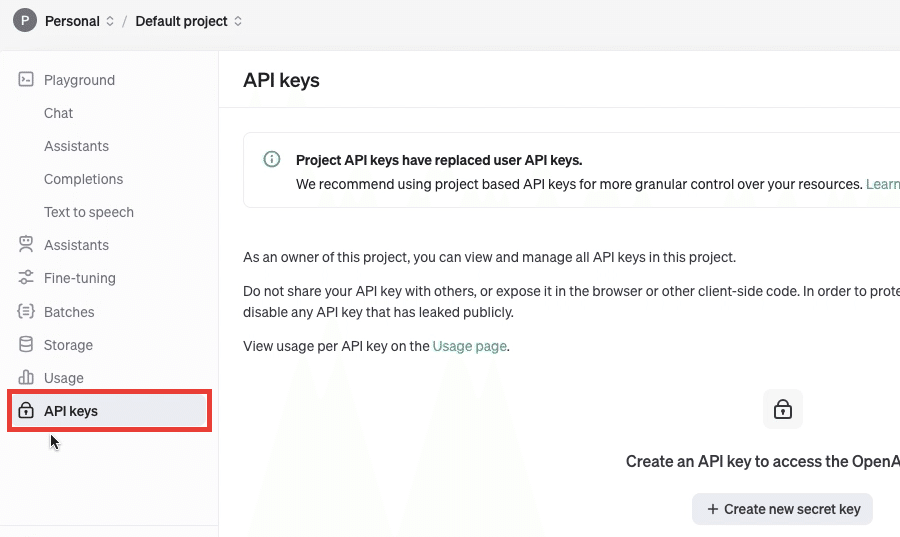Click the API keys page heading
The image size is (900, 537).
tap(281, 80)
